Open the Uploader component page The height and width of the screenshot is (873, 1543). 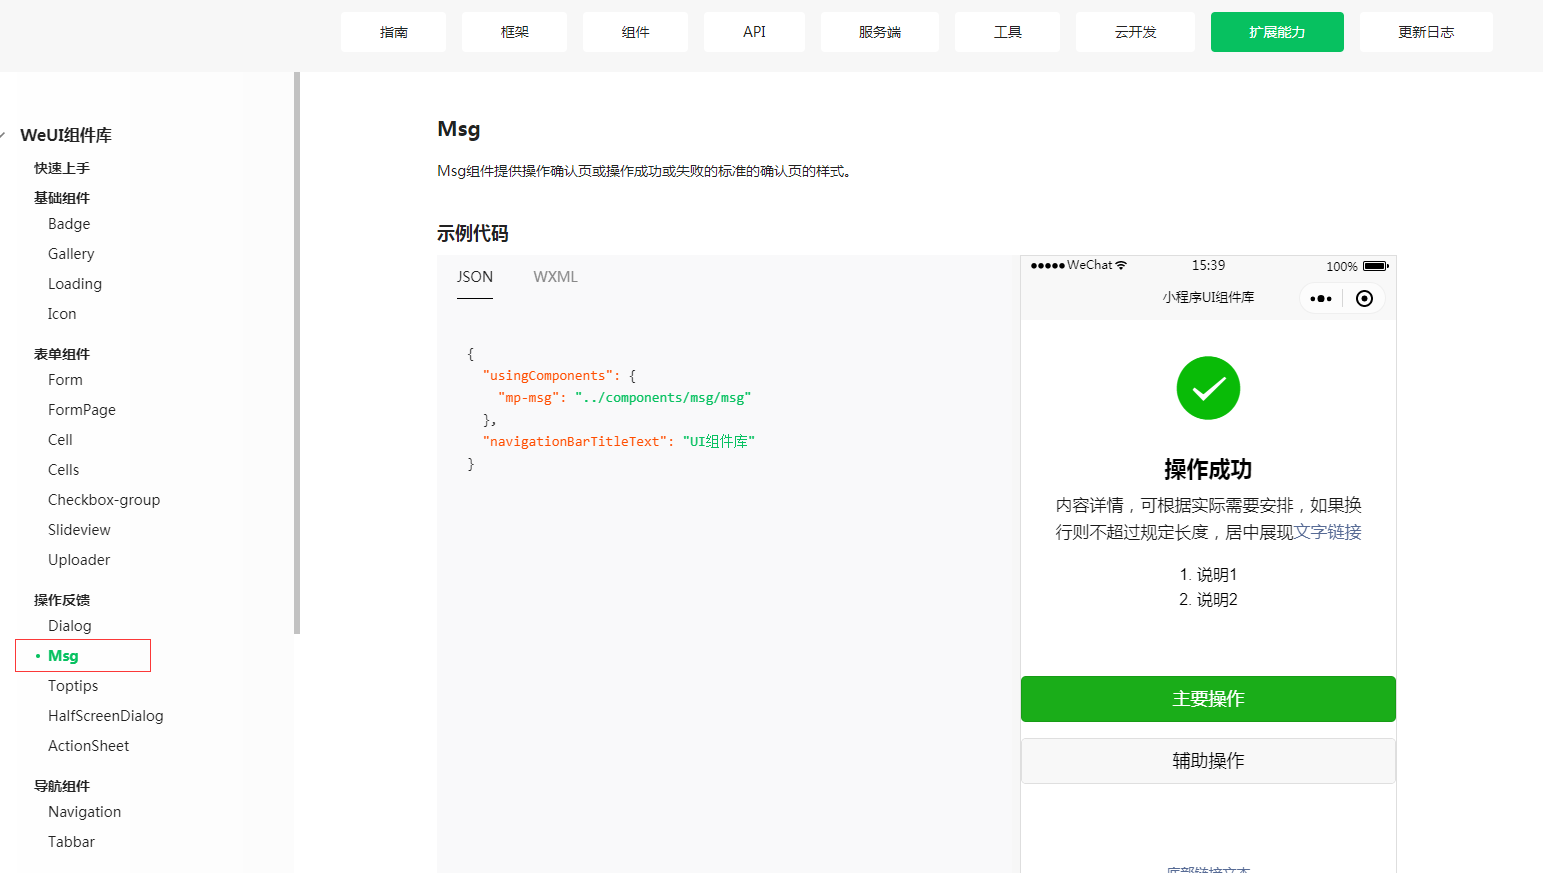[79, 560]
